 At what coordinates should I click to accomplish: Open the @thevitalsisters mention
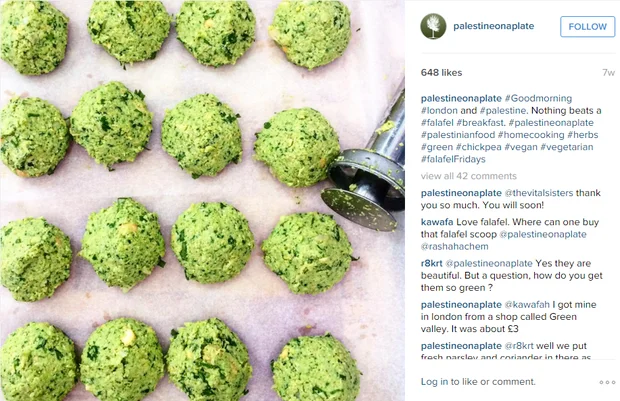(539, 193)
